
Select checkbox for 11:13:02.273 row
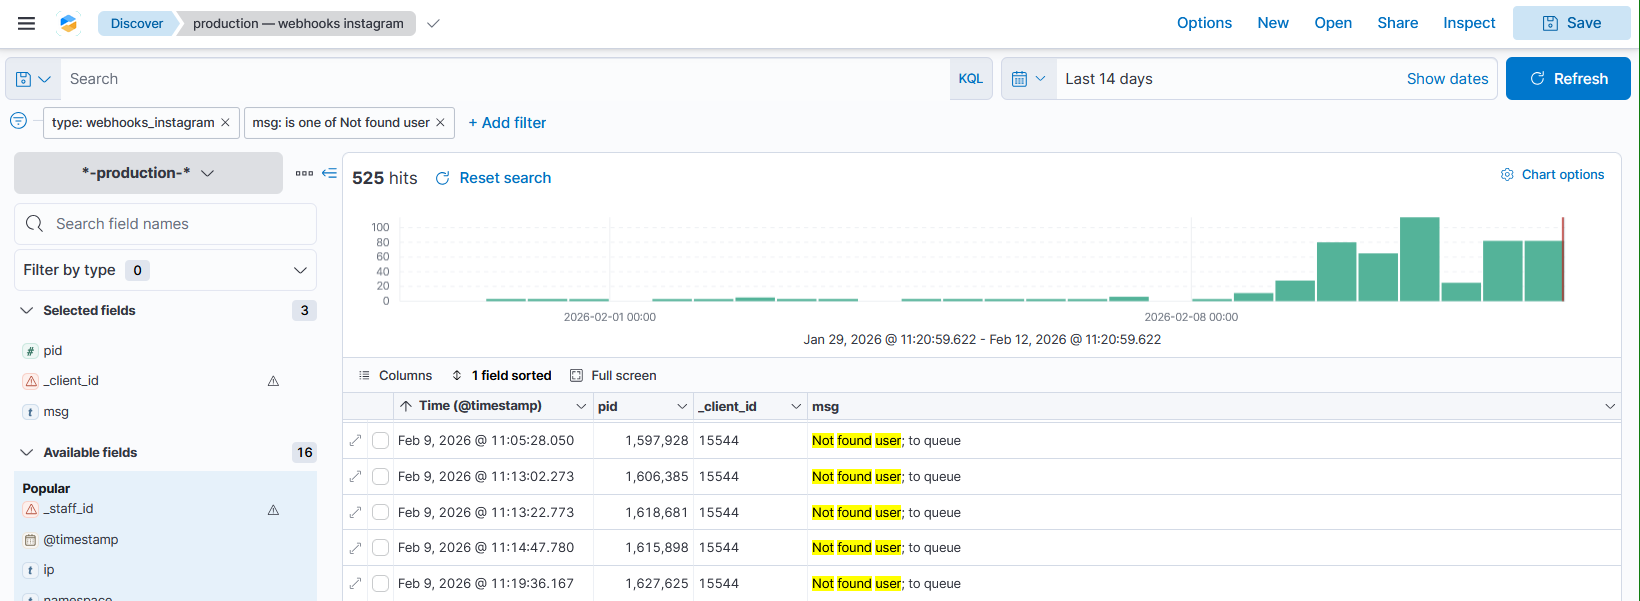click(380, 476)
